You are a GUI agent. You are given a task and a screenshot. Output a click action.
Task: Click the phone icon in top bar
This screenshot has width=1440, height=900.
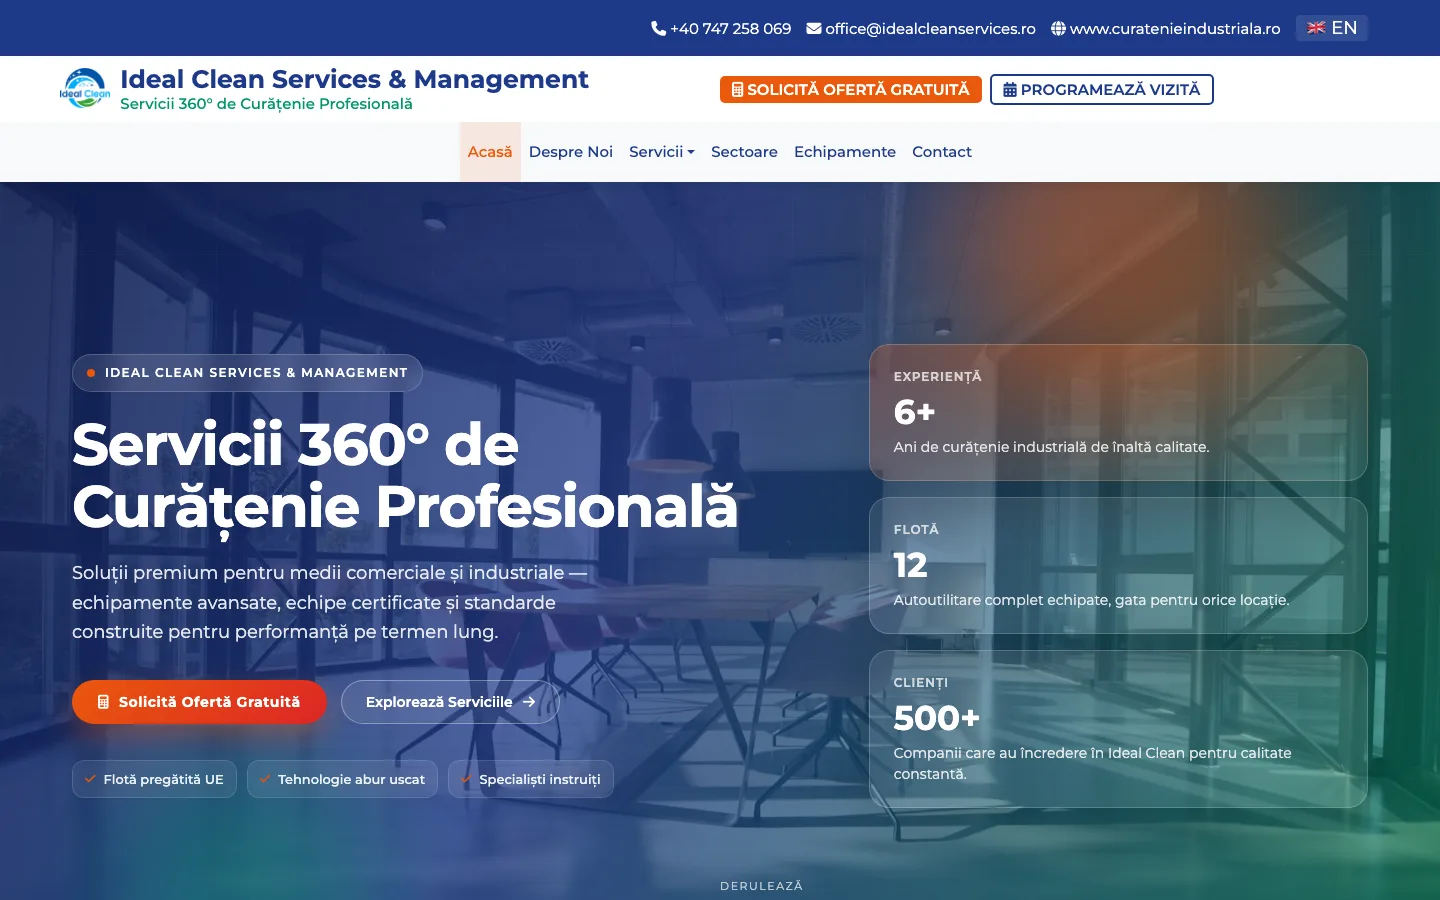coord(658,29)
